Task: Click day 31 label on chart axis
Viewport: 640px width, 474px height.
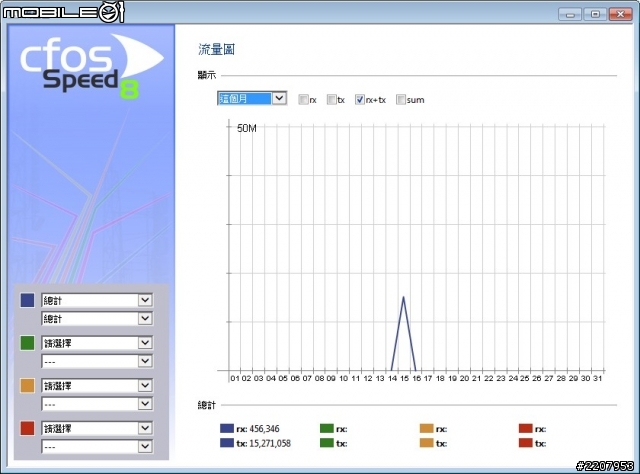Action: pyautogui.click(x=598, y=378)
